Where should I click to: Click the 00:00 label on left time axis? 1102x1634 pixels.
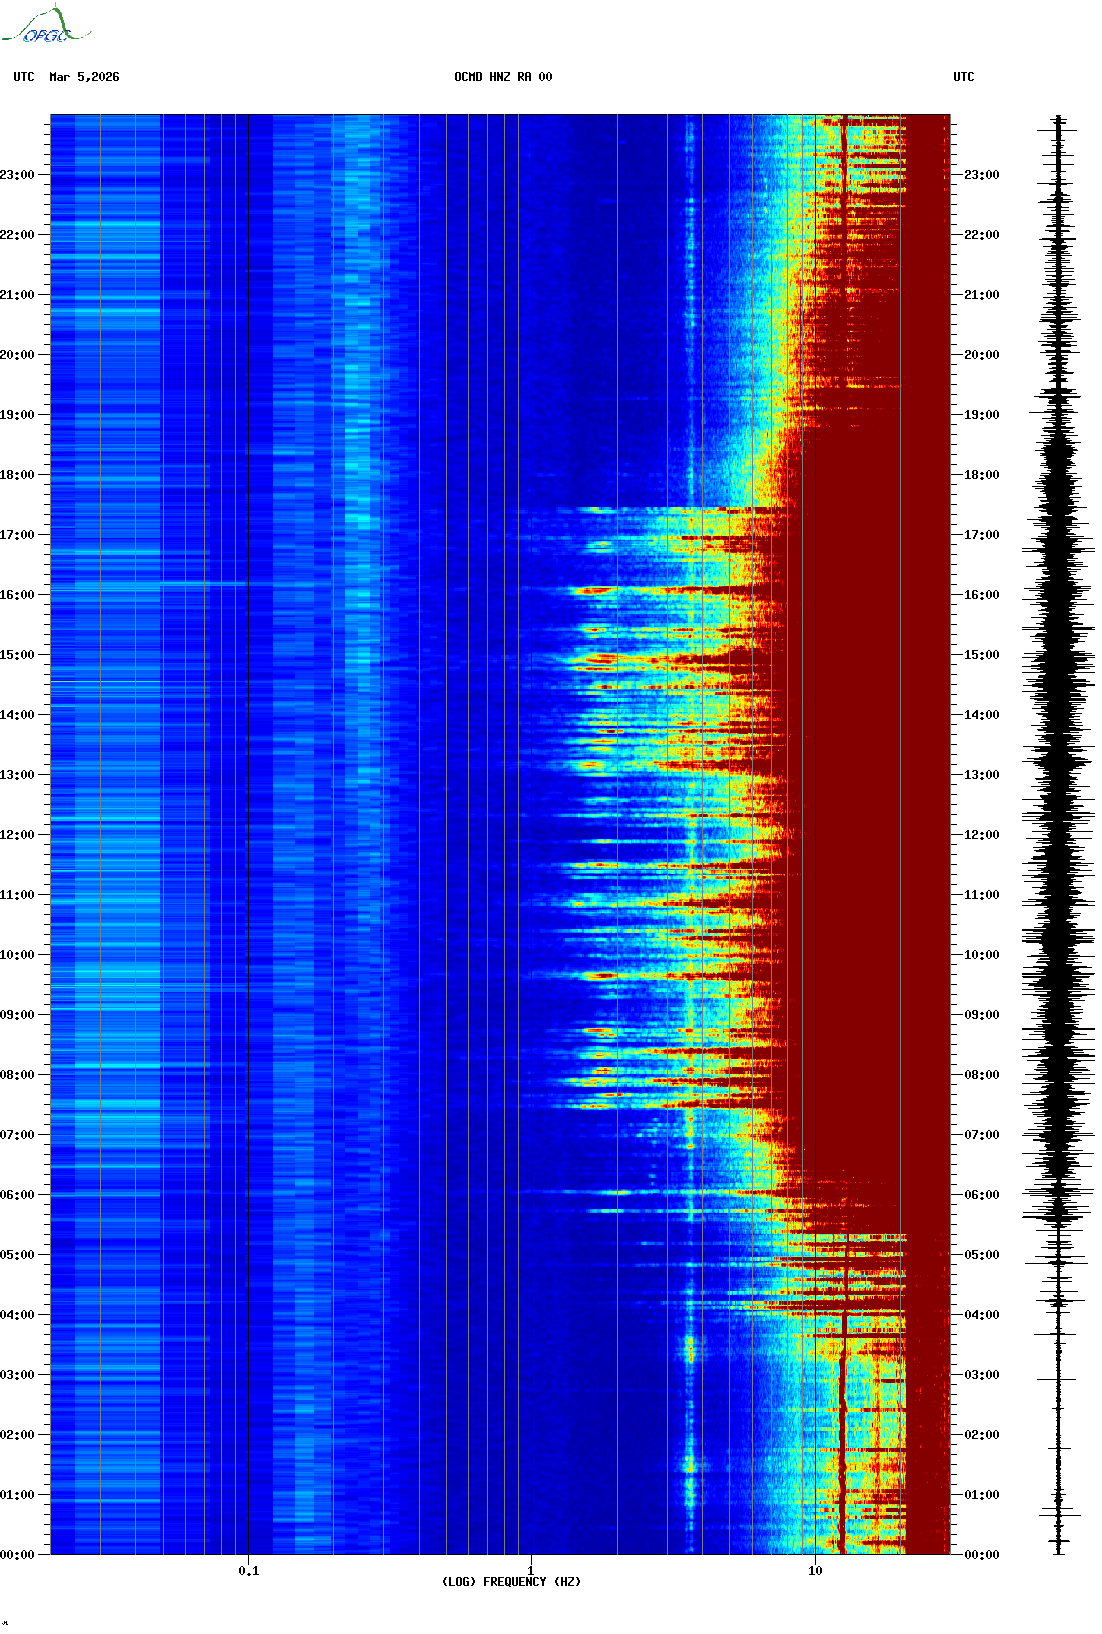click(x=17, y=1555)
